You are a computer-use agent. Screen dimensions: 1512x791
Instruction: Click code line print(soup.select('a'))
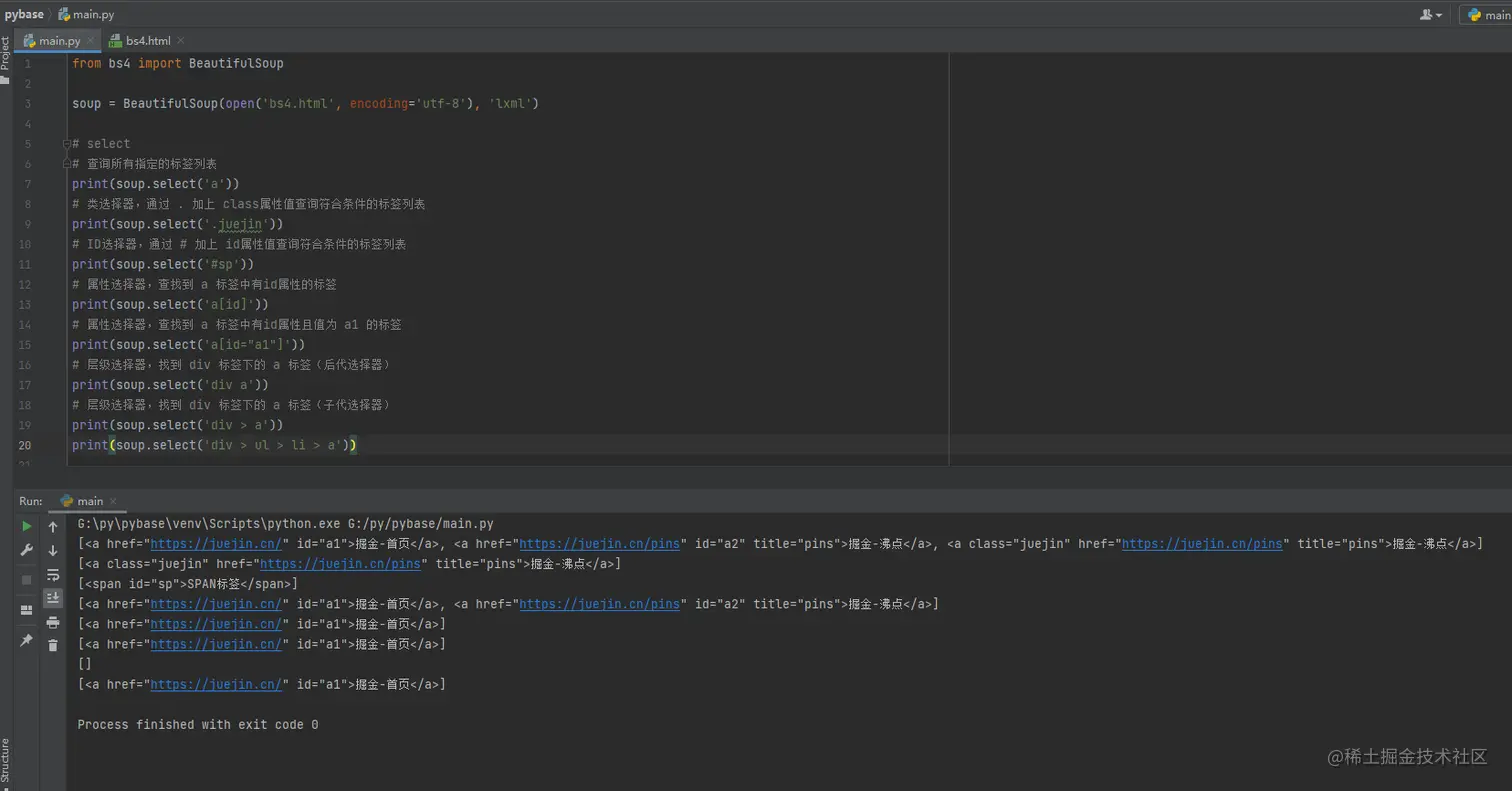156,184
